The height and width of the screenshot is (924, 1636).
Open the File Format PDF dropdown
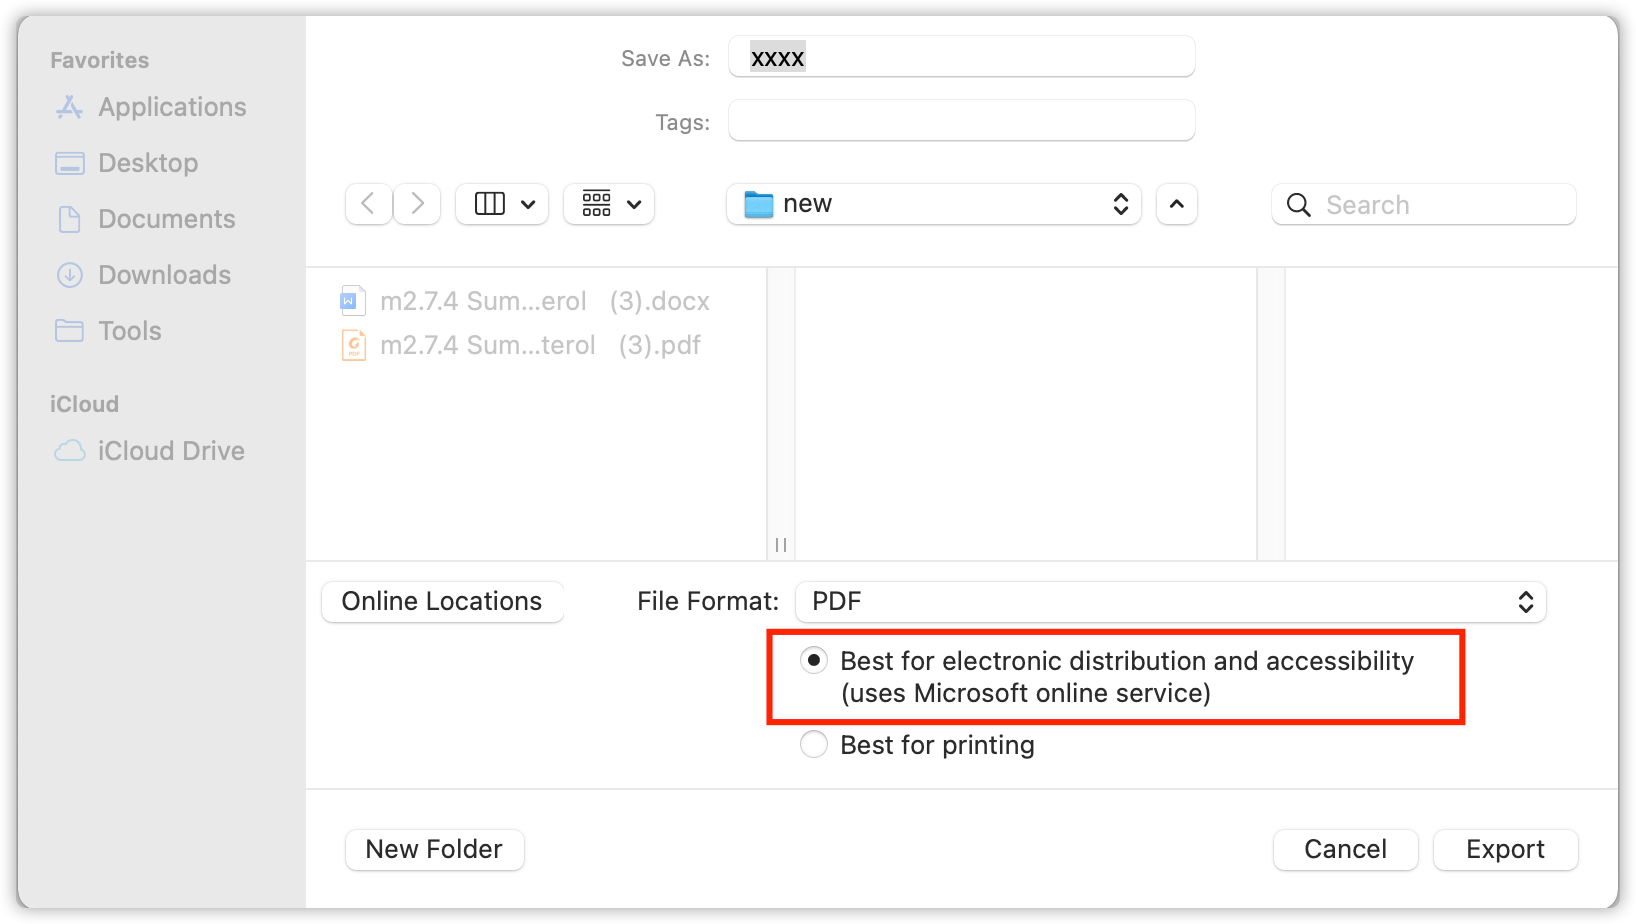(x=1170, y=602)
